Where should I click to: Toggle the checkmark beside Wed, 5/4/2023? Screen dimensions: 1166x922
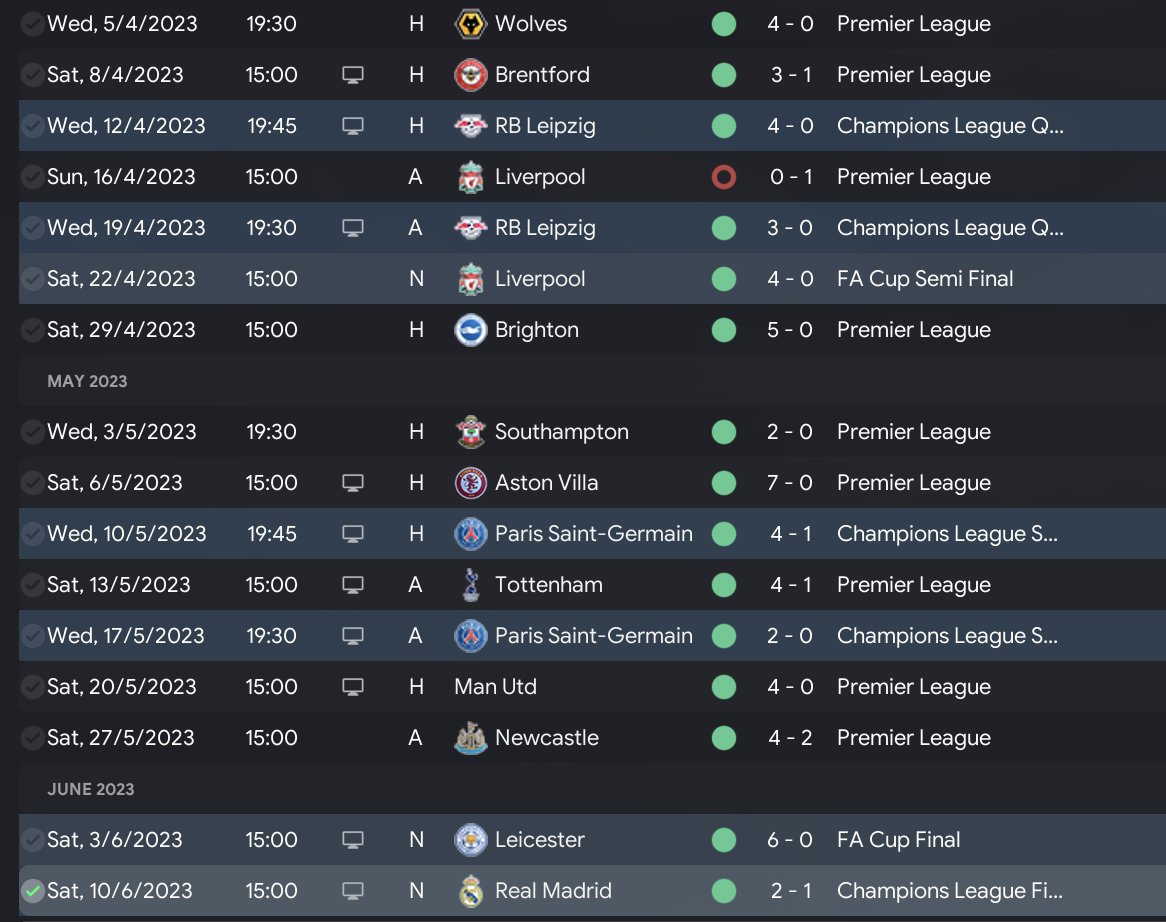[x=33, y=23]
